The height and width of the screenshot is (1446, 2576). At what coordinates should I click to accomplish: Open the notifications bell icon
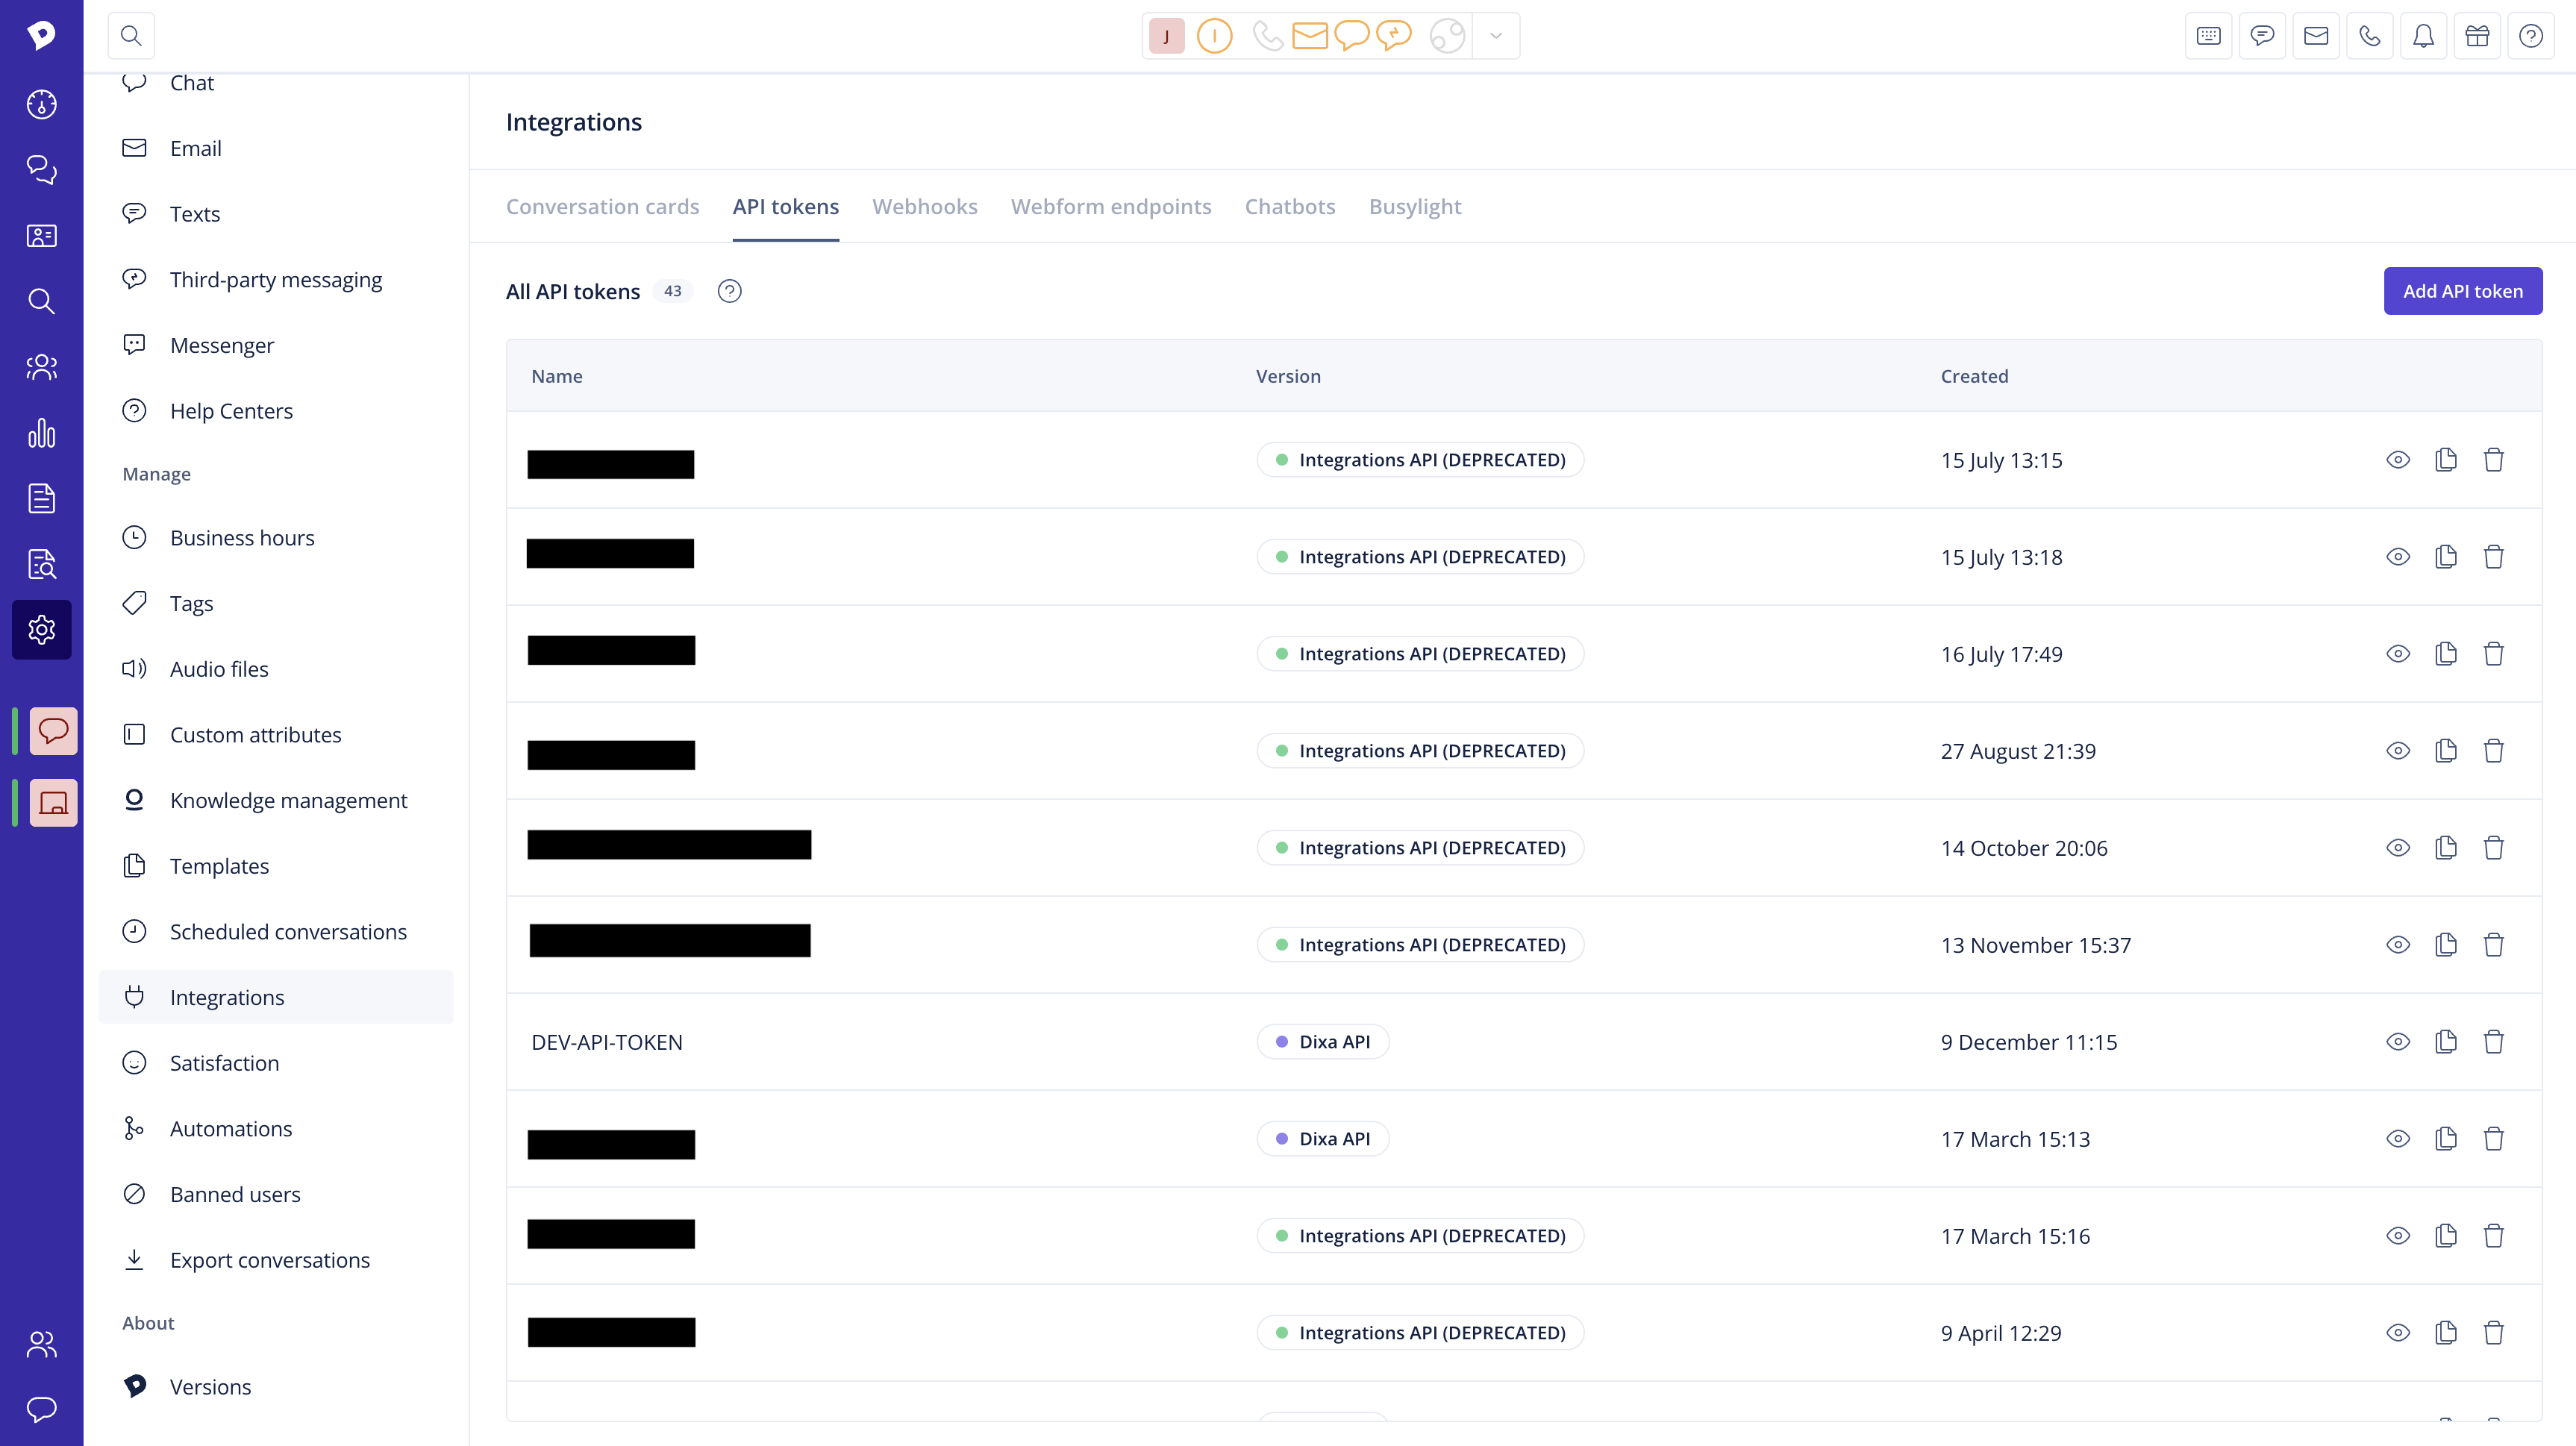pyautogui.click(x=2423, y=36)
